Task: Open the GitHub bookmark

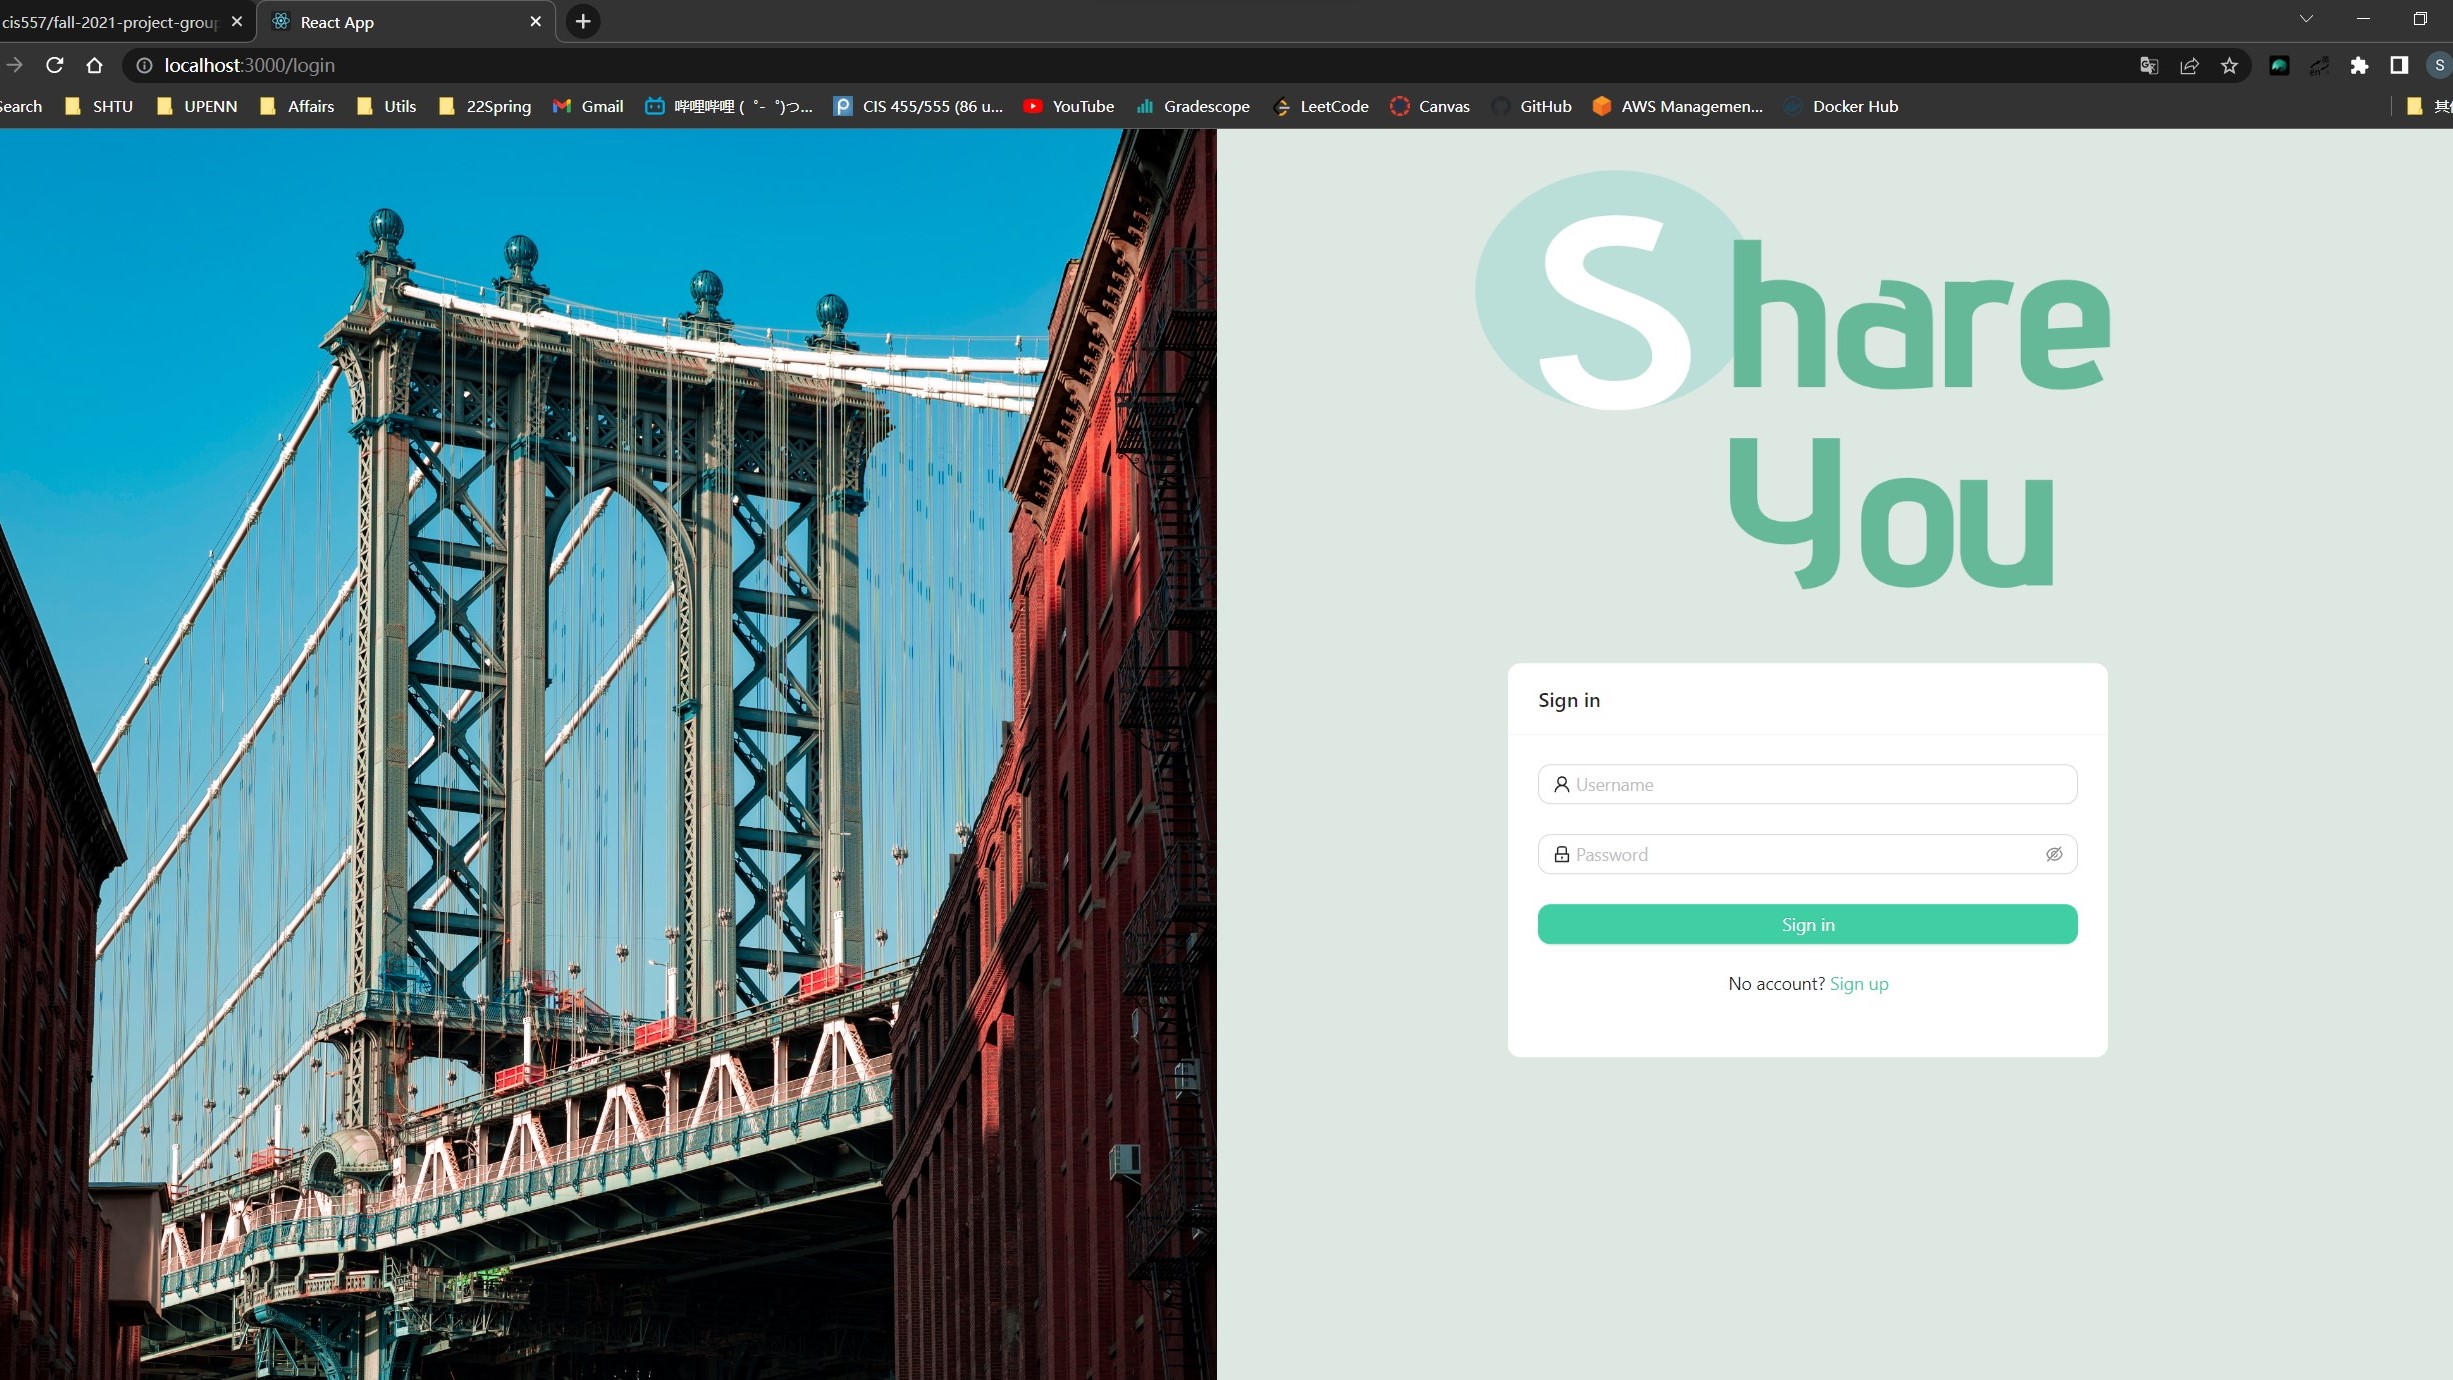Action: pos(1532,106)
